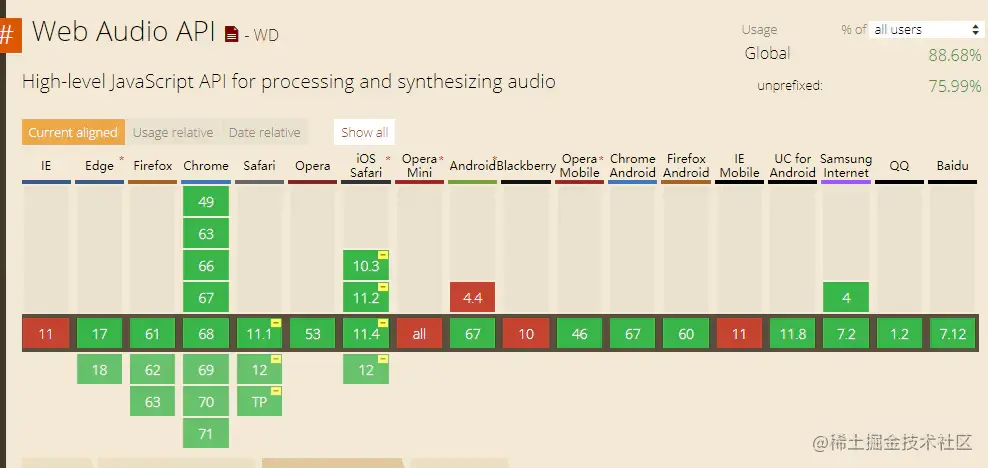Click the IE Mobile column header
Viewport: 988px width, 468px height.
(x=739, y=166)
